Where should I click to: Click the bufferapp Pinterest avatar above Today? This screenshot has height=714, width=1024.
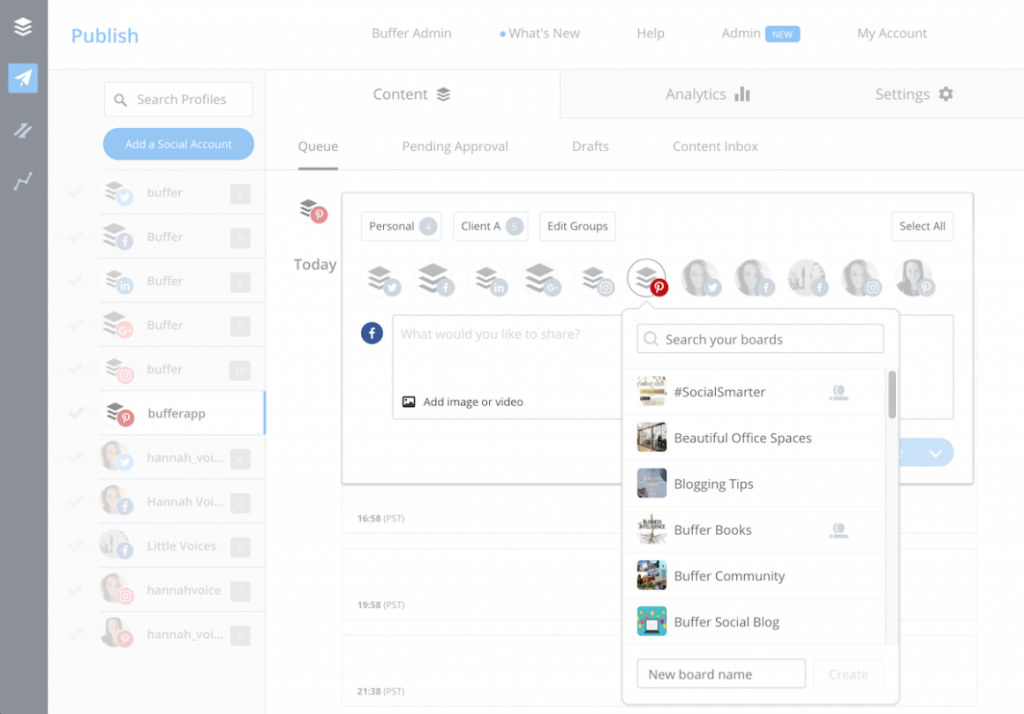(313, 211)
